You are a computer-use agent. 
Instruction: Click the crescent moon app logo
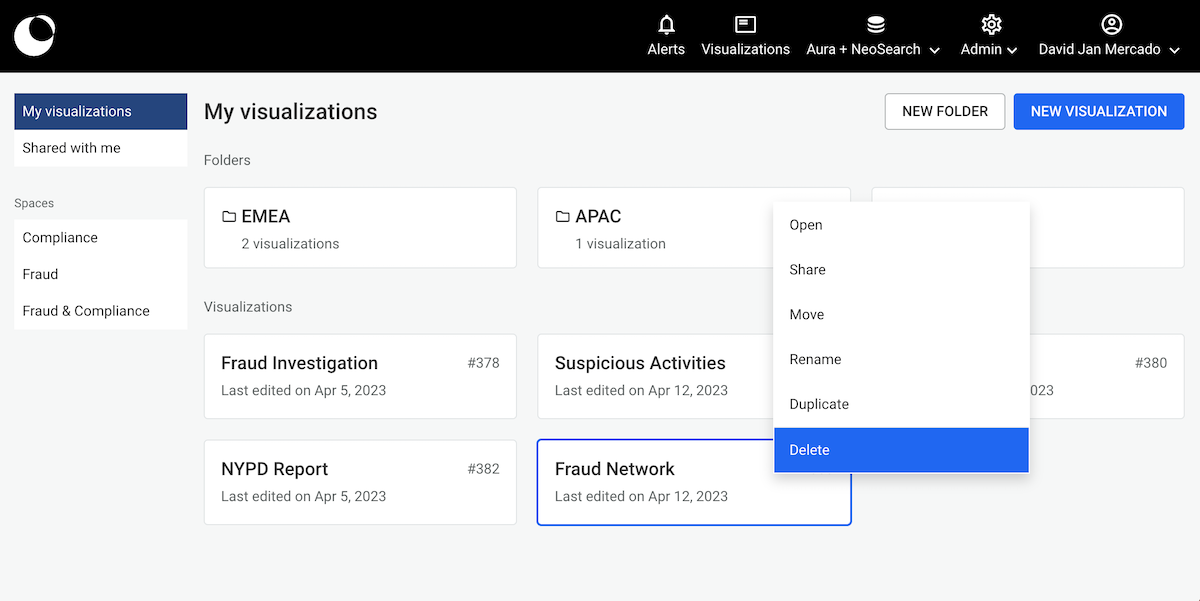(35, 36)
